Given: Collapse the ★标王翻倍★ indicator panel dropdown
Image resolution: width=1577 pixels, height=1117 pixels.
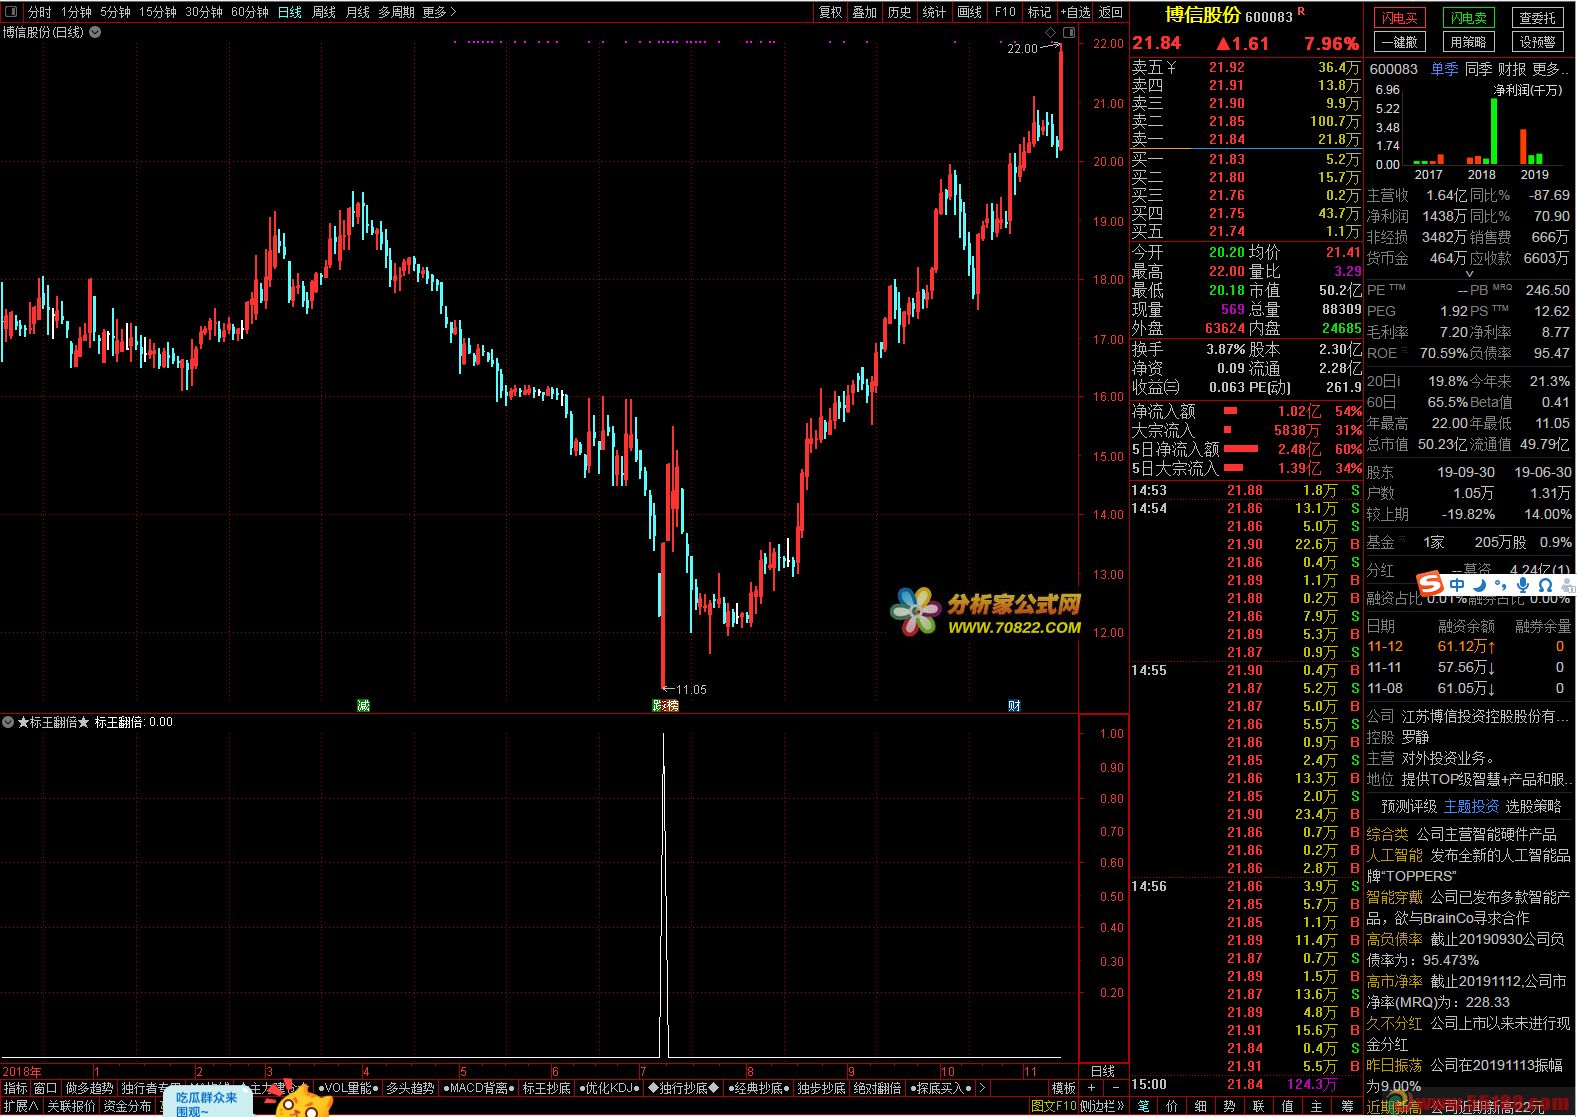Looking at the screenshot, I should tap(8, 722).
